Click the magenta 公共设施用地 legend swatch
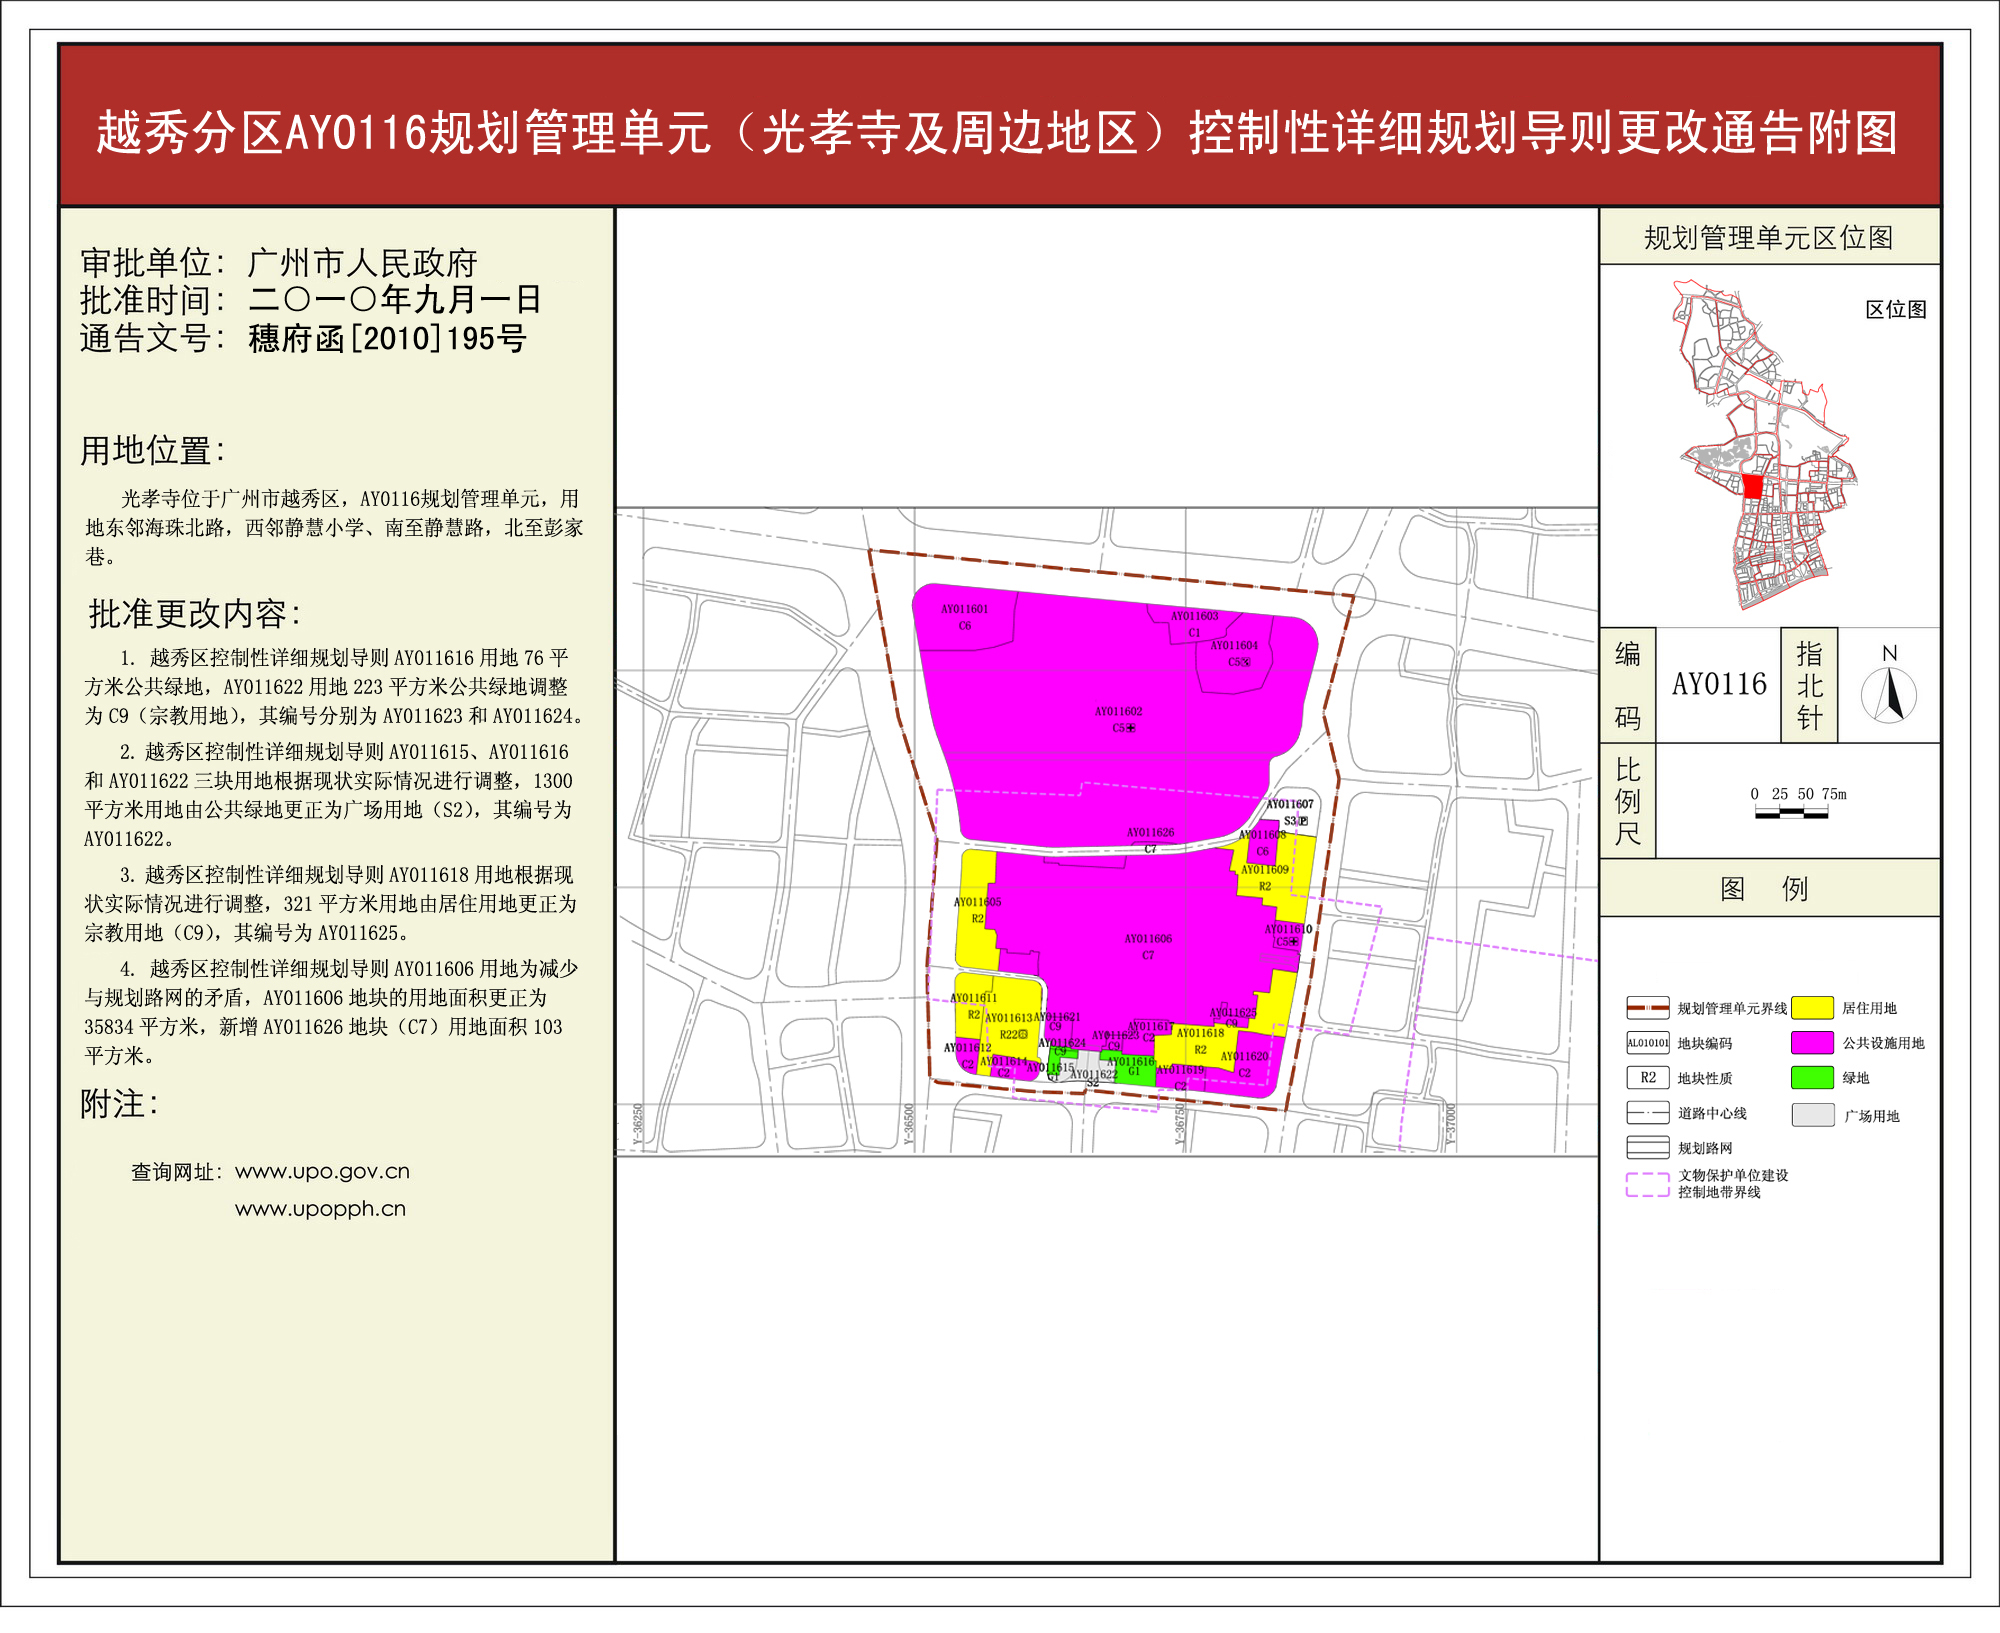 click(x=1812, y=1043)
